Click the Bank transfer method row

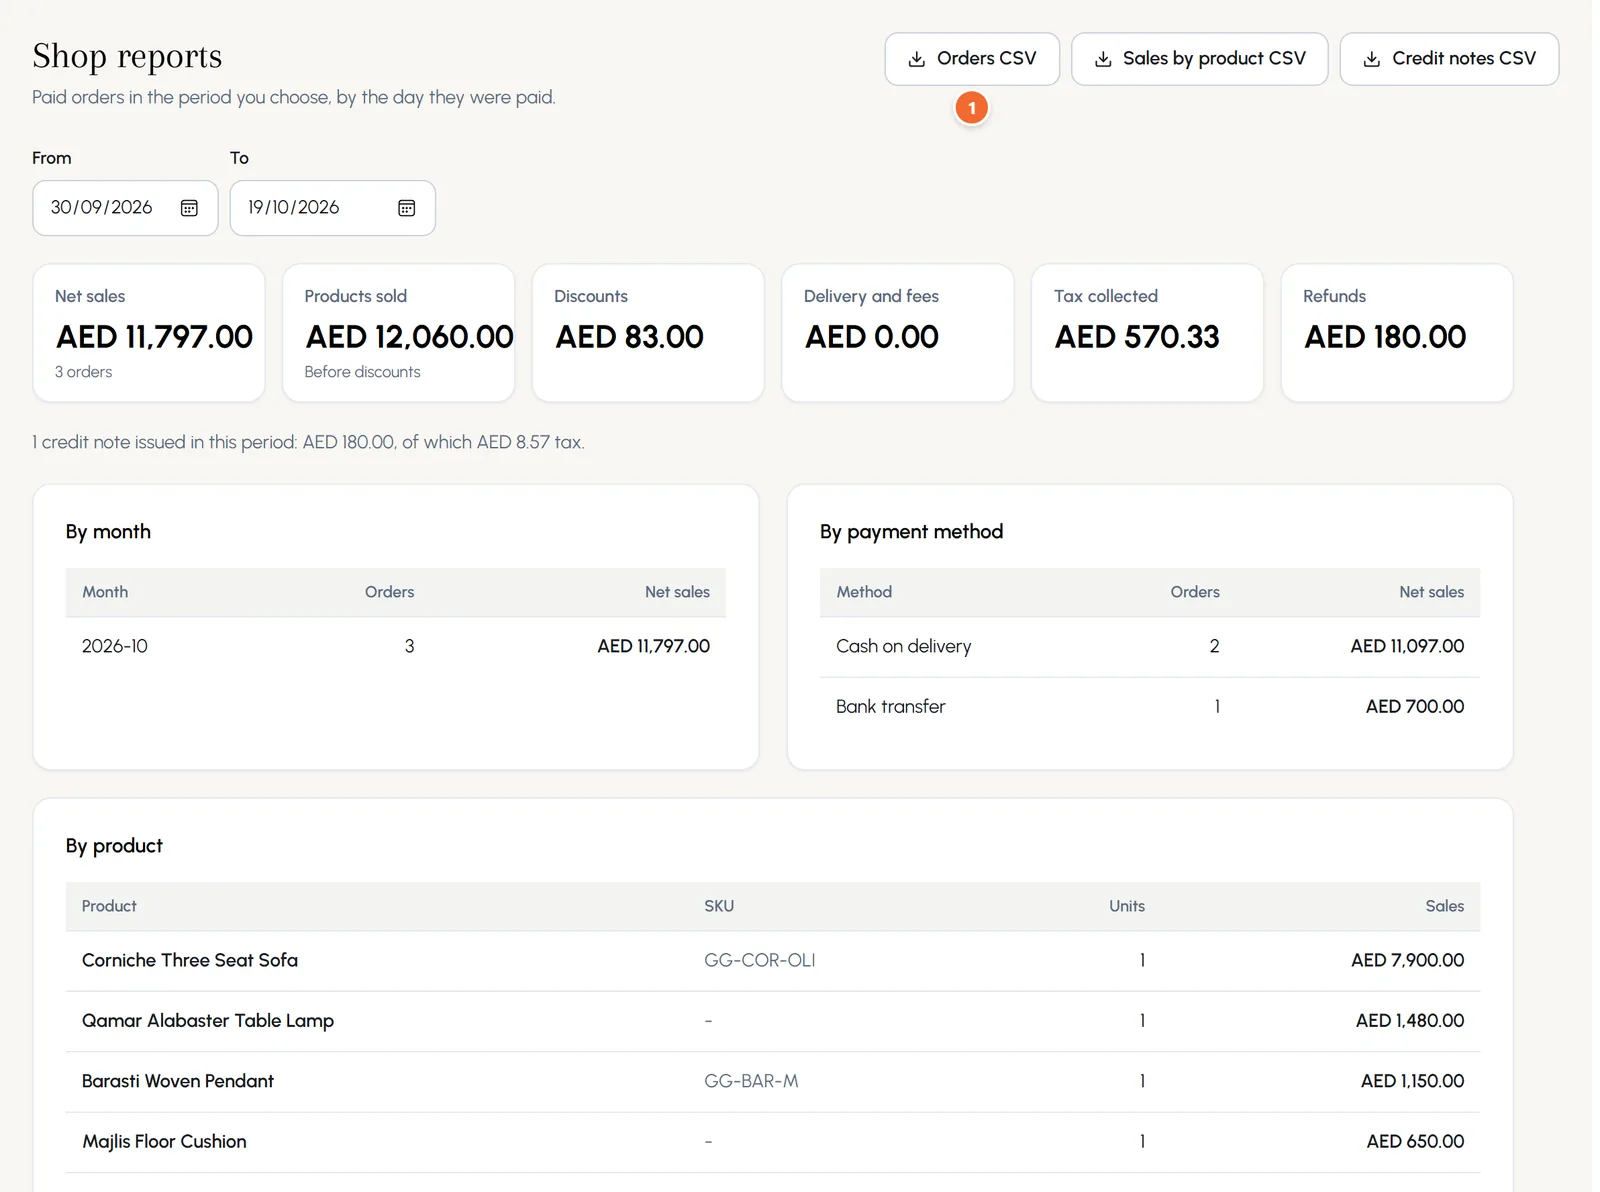1150,707
